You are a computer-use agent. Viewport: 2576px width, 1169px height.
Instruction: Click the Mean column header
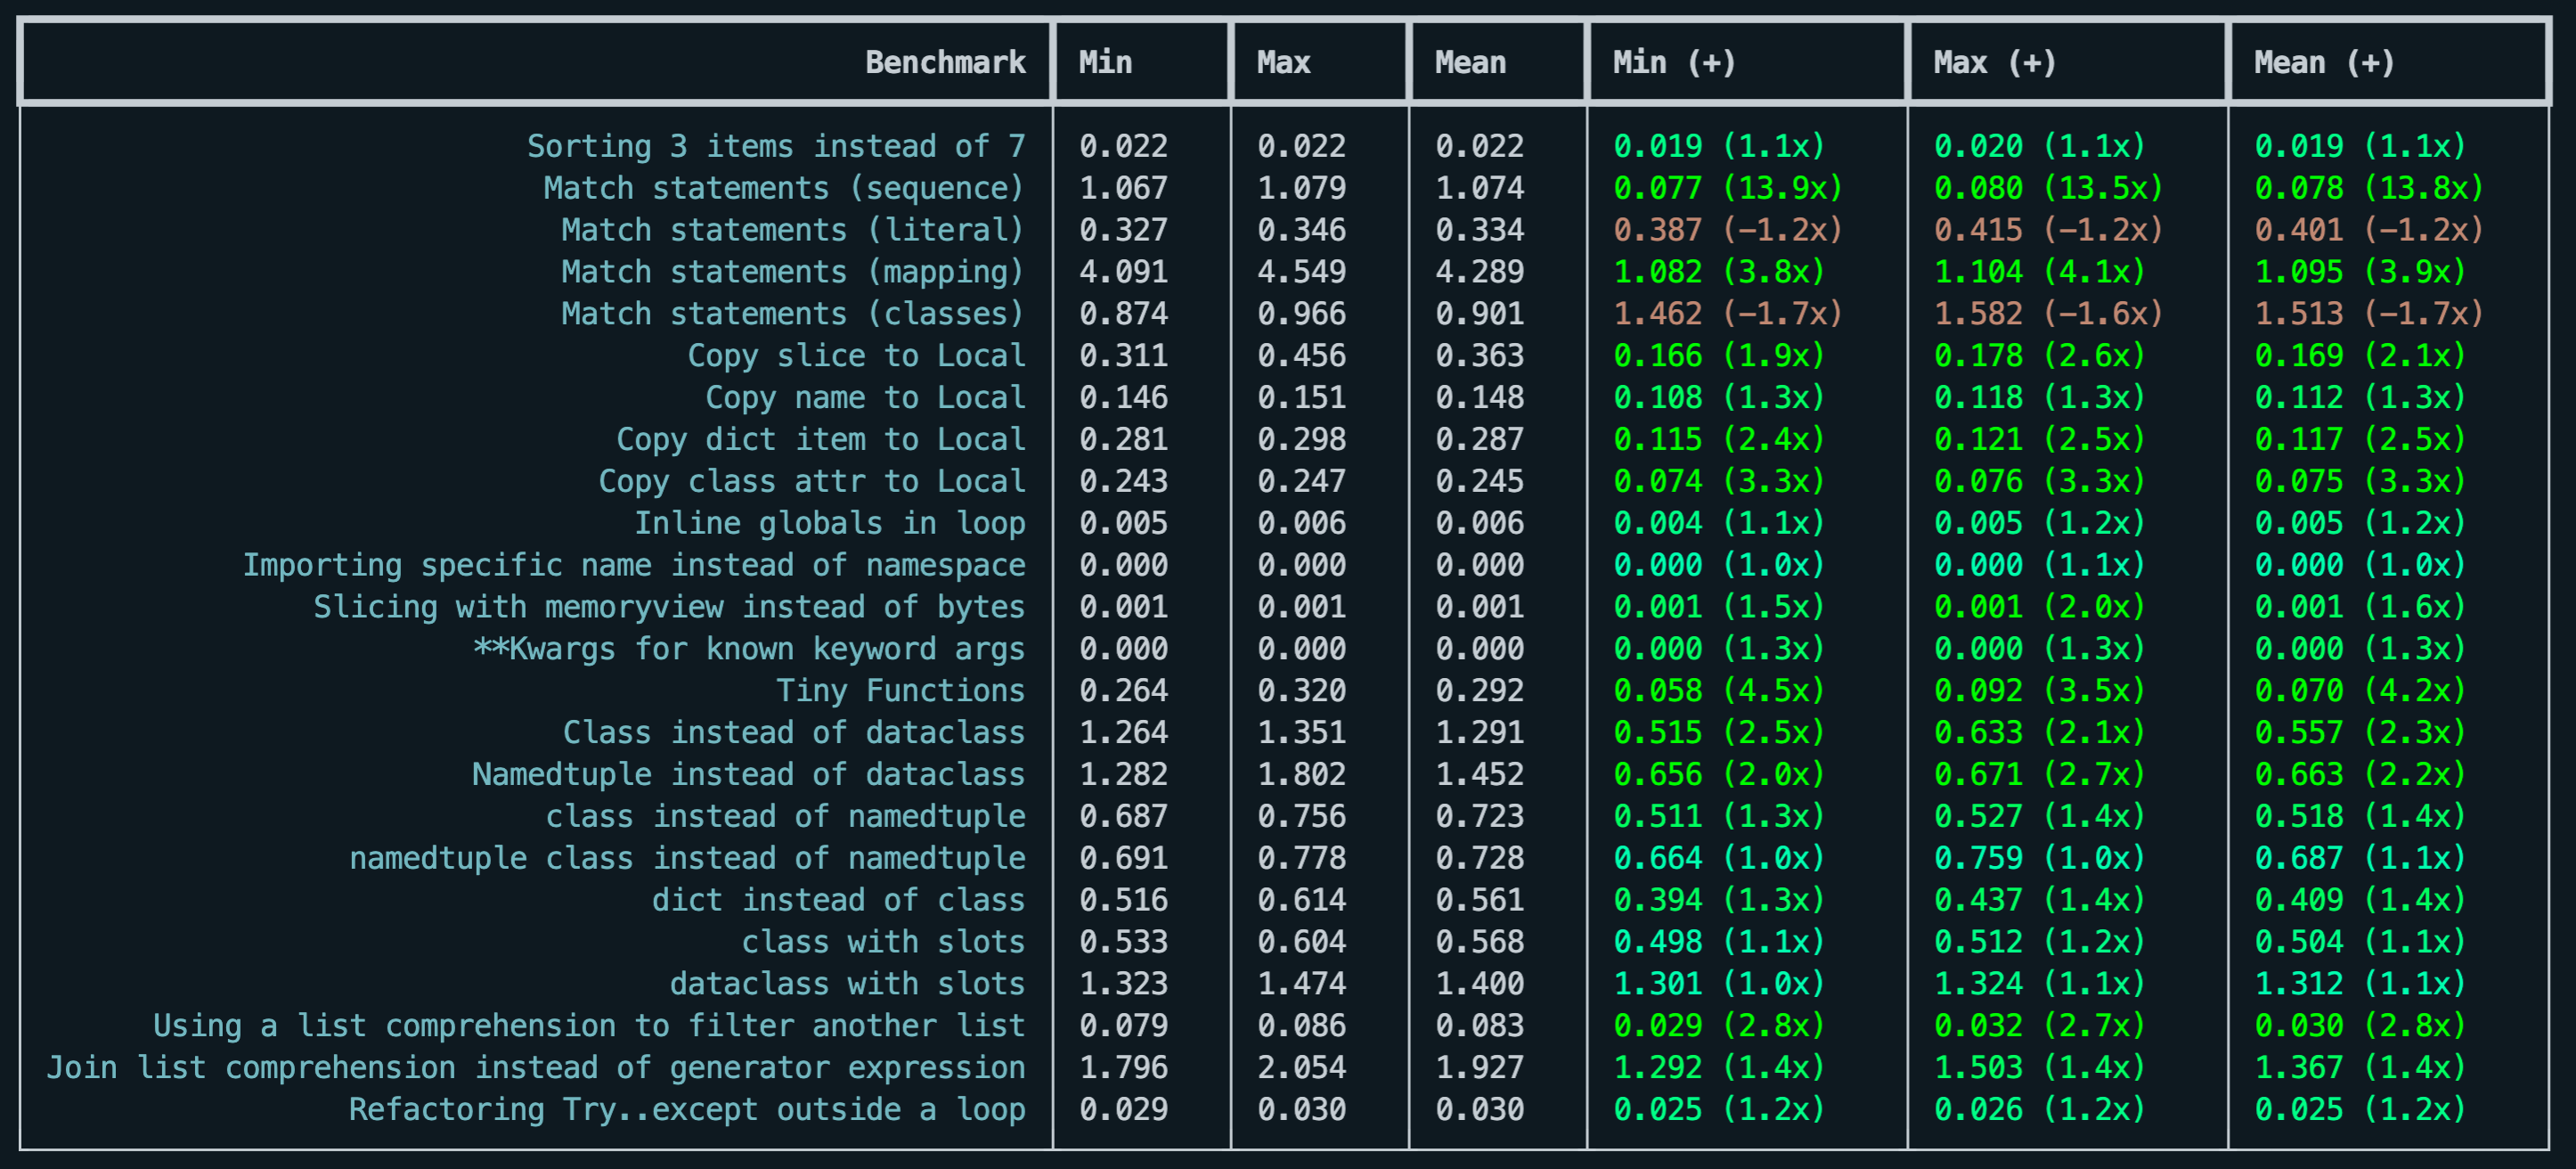(x=1470, y=63)
